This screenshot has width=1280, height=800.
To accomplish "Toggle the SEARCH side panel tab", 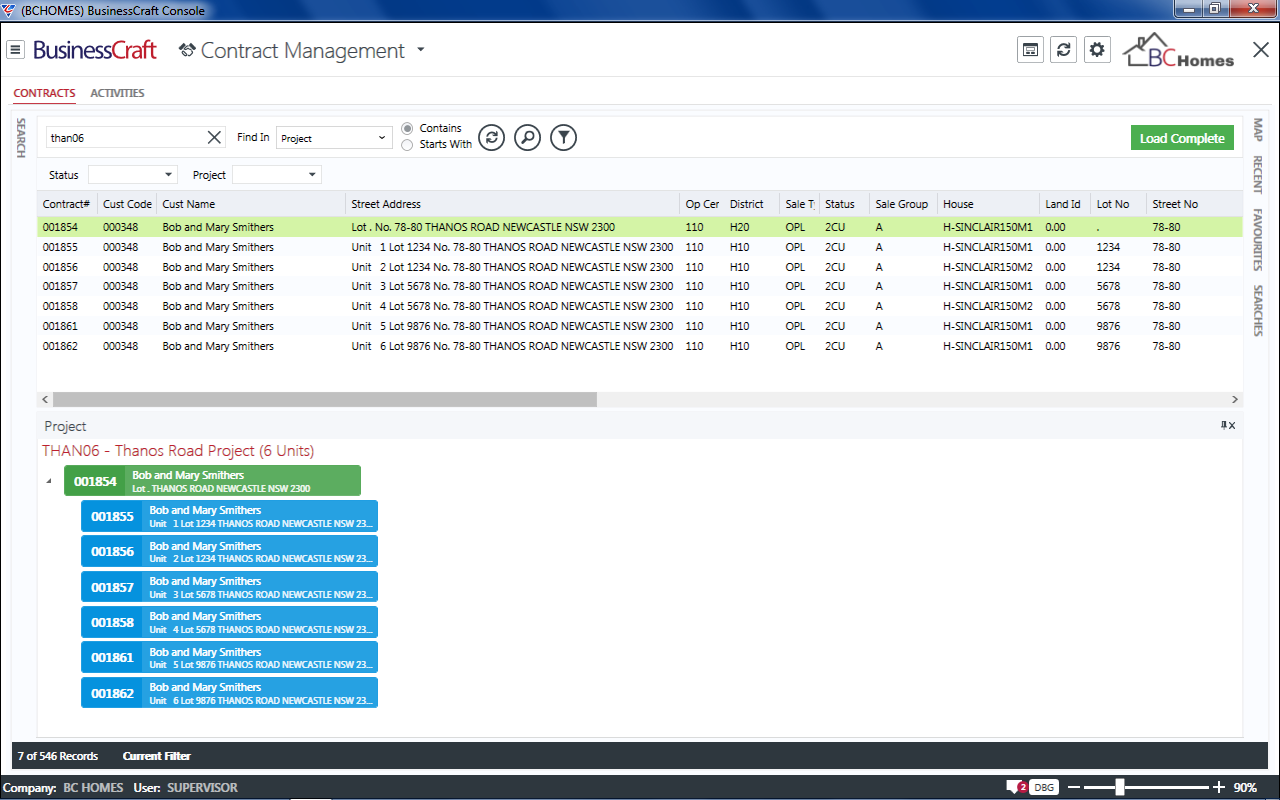I will pos(20,138).
